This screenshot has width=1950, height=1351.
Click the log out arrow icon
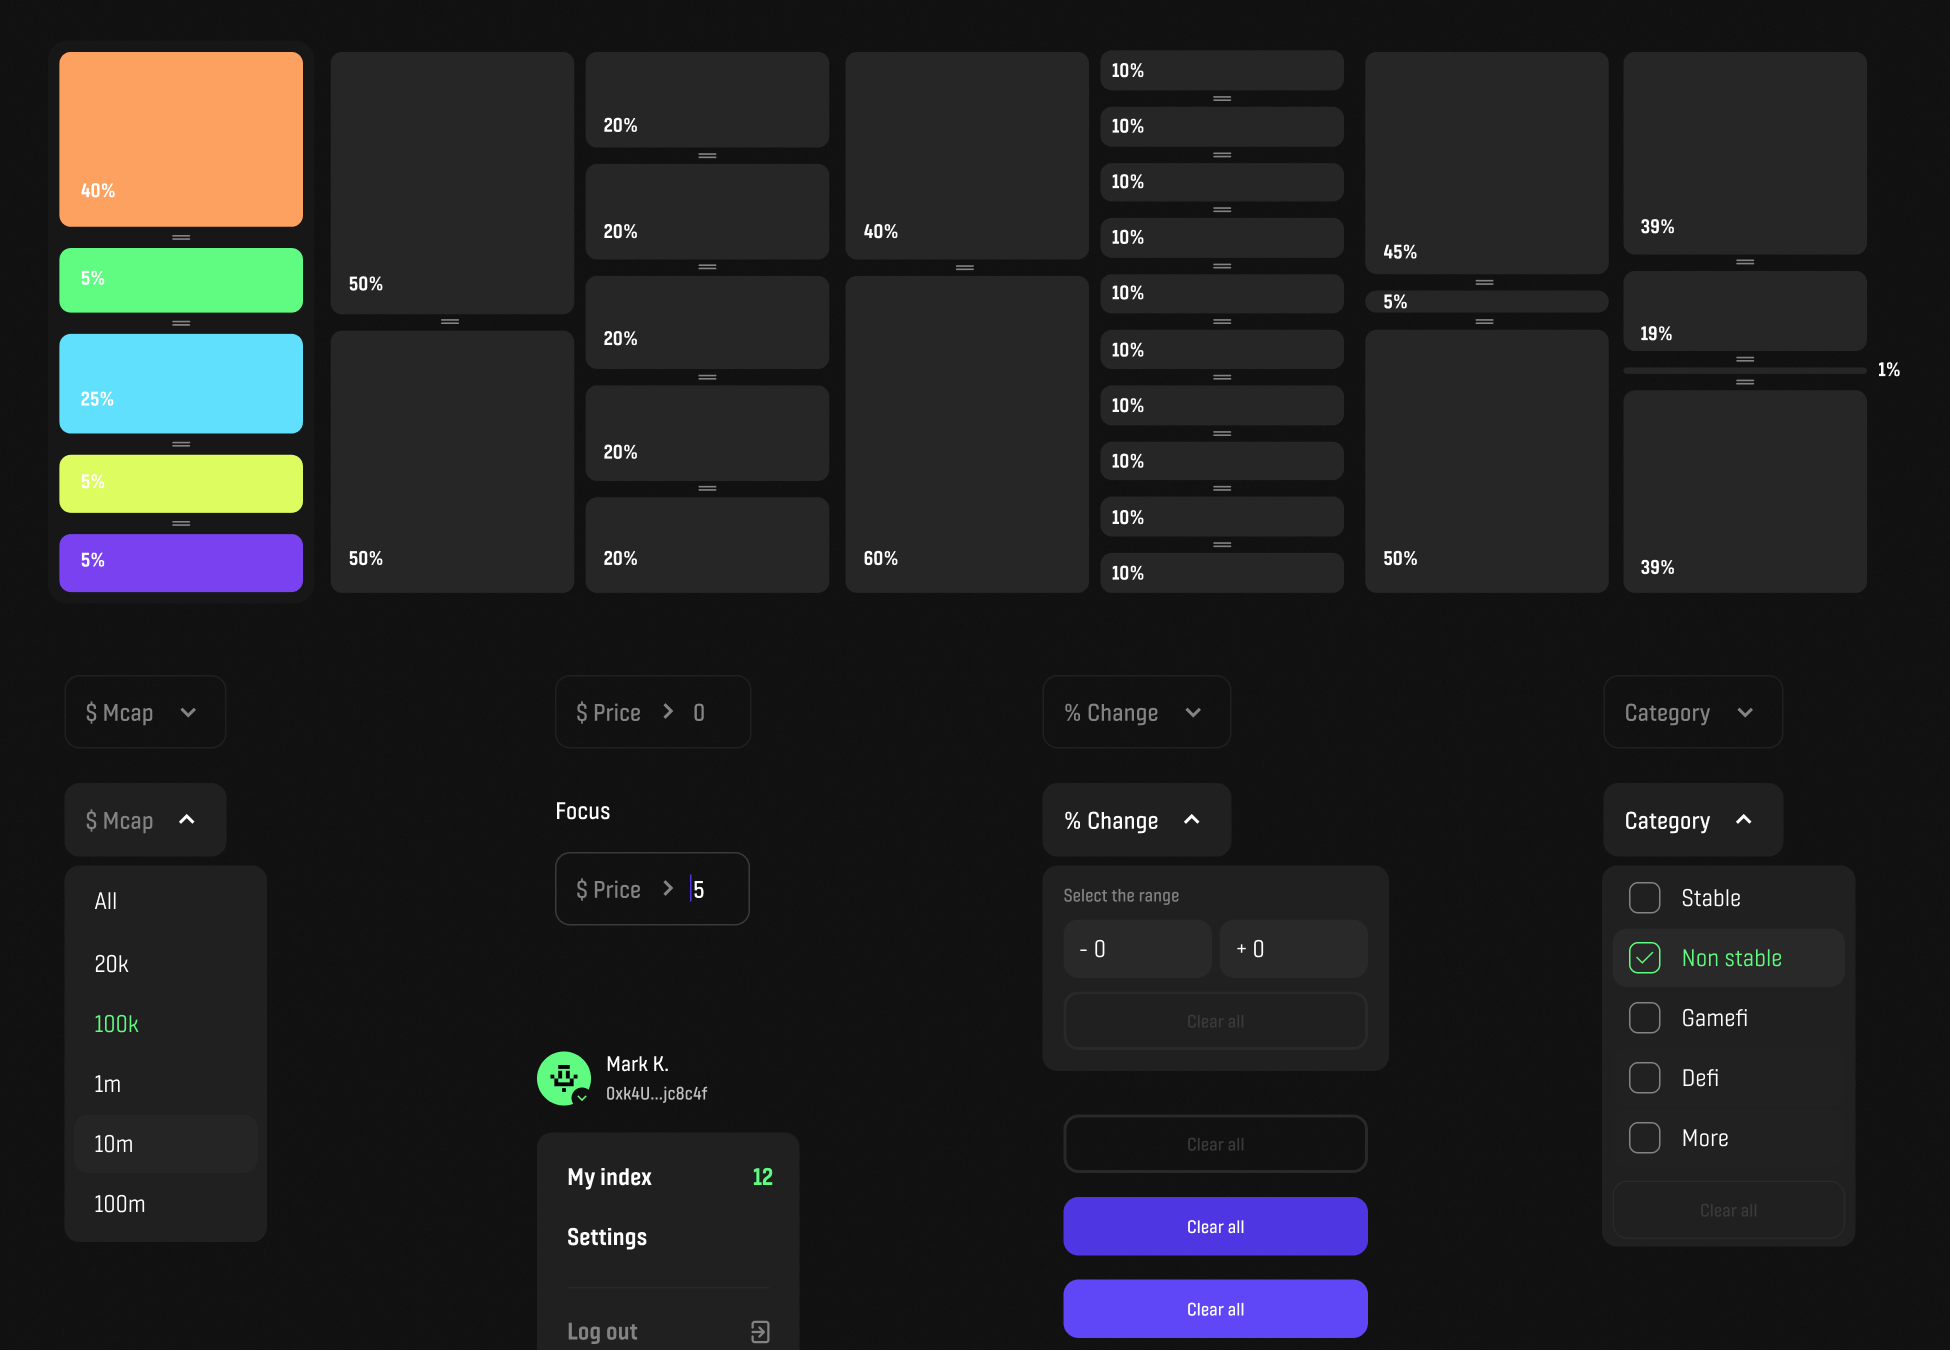click(x=760, y=1331)
